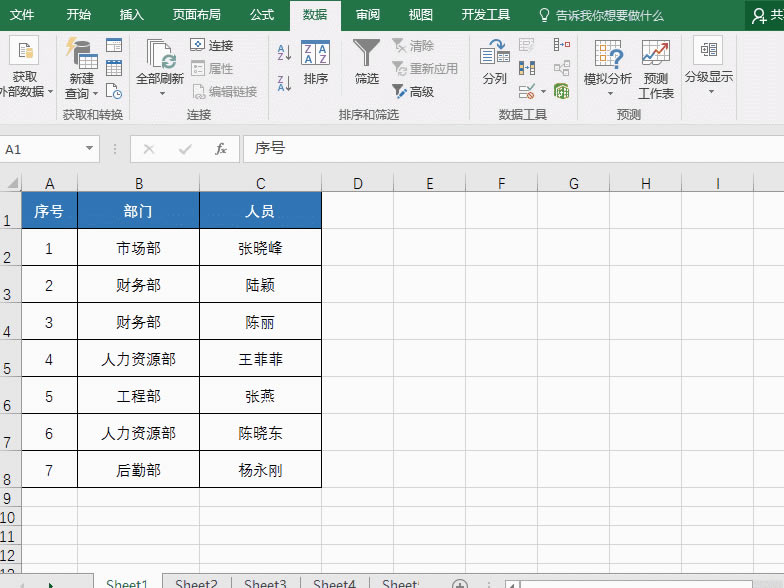Screen dimensions: 784x588
Task: Select the cell containing 人力资源部 in row 4
Action: point(138,359)
